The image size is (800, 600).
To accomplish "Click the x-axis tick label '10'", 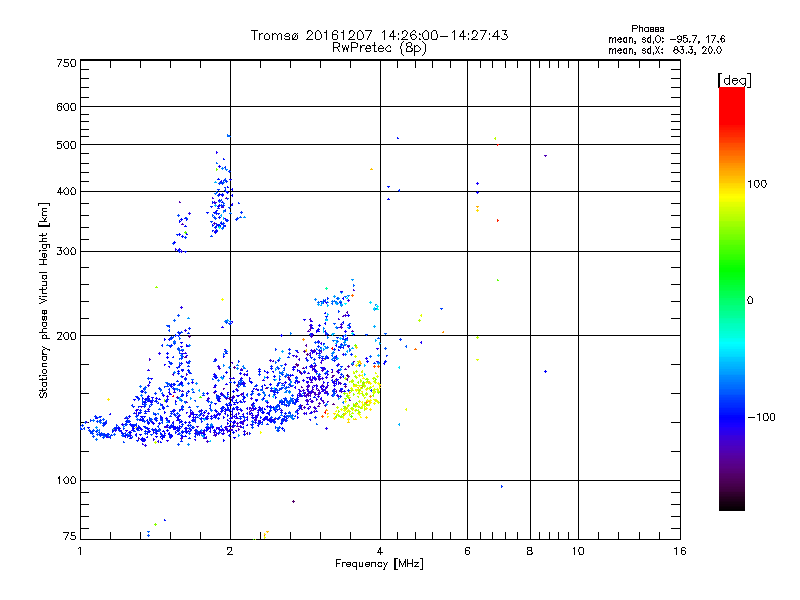I will click(x=578, y=551).
